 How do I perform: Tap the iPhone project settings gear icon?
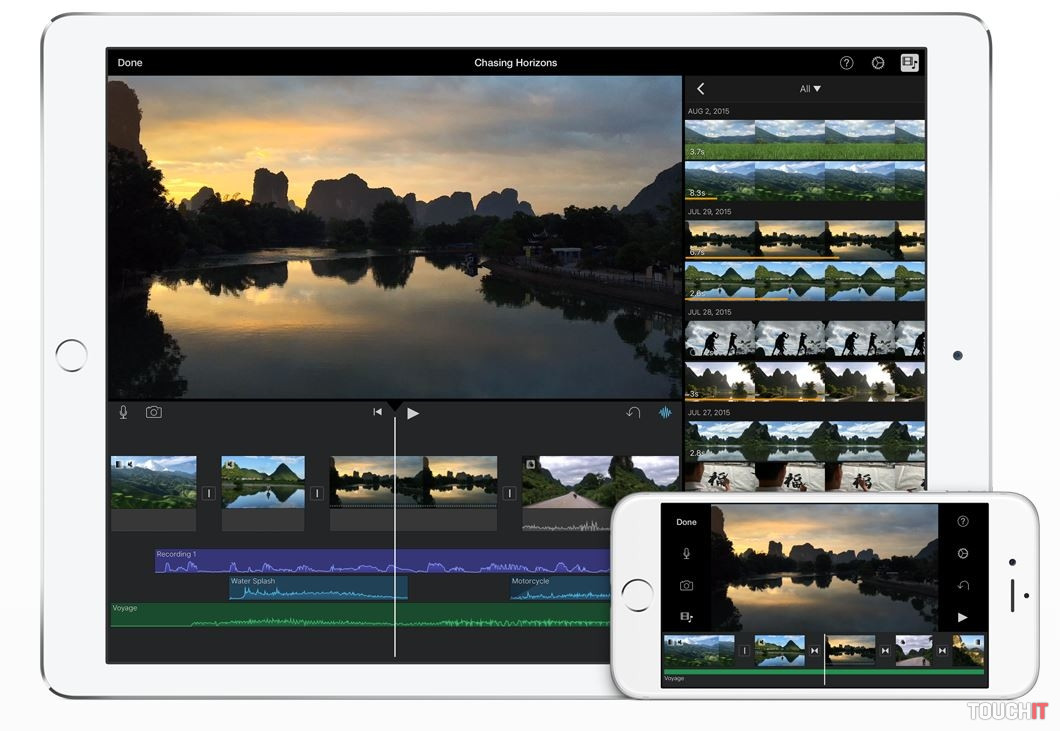(963, 553)
